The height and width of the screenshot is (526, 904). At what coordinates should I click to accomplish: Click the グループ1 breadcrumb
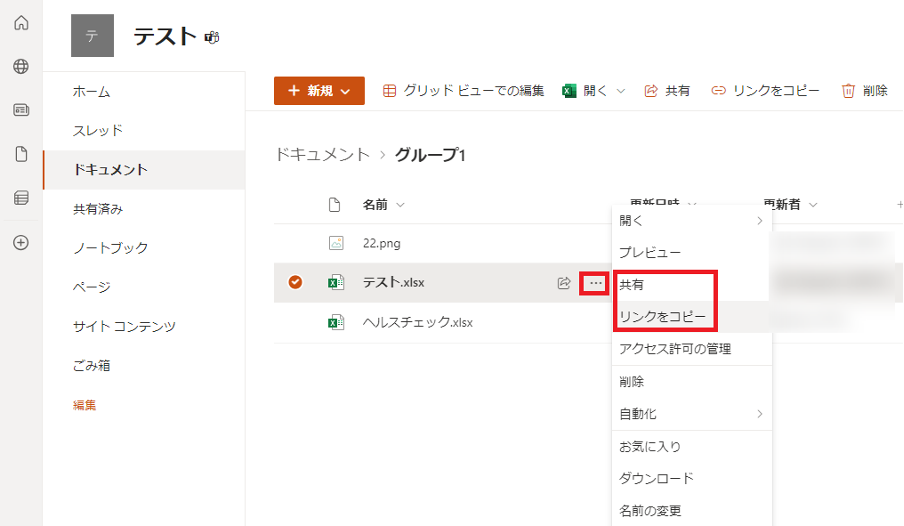click(430, 155)
